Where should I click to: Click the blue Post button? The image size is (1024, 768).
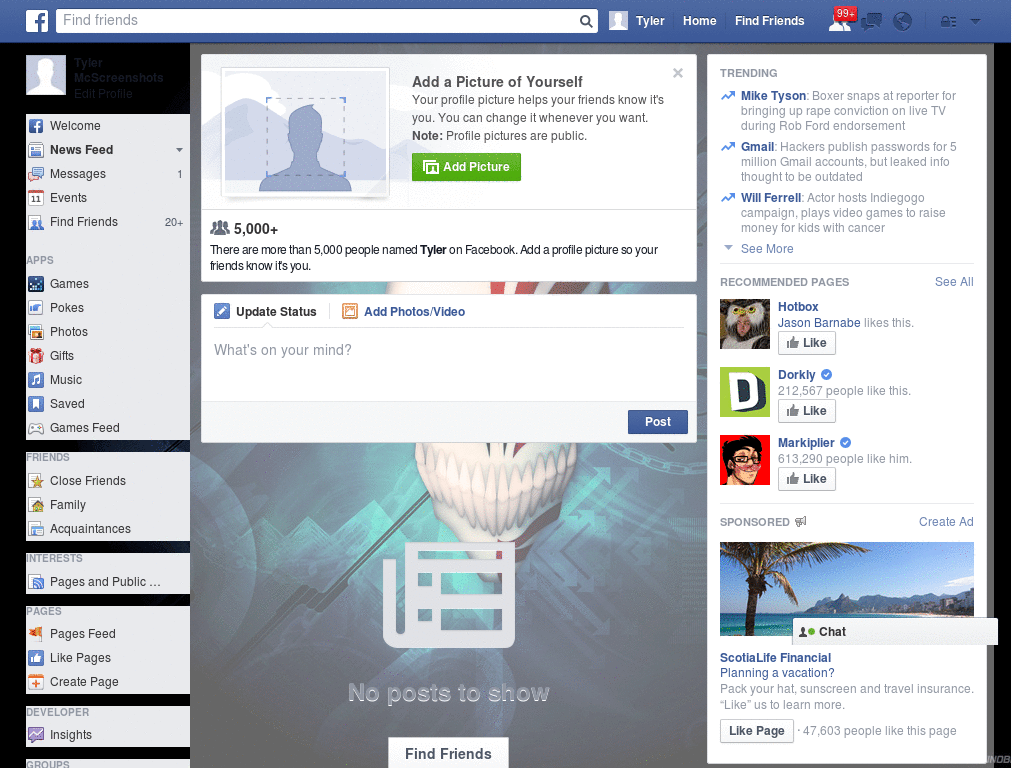[x=658, y=422]
